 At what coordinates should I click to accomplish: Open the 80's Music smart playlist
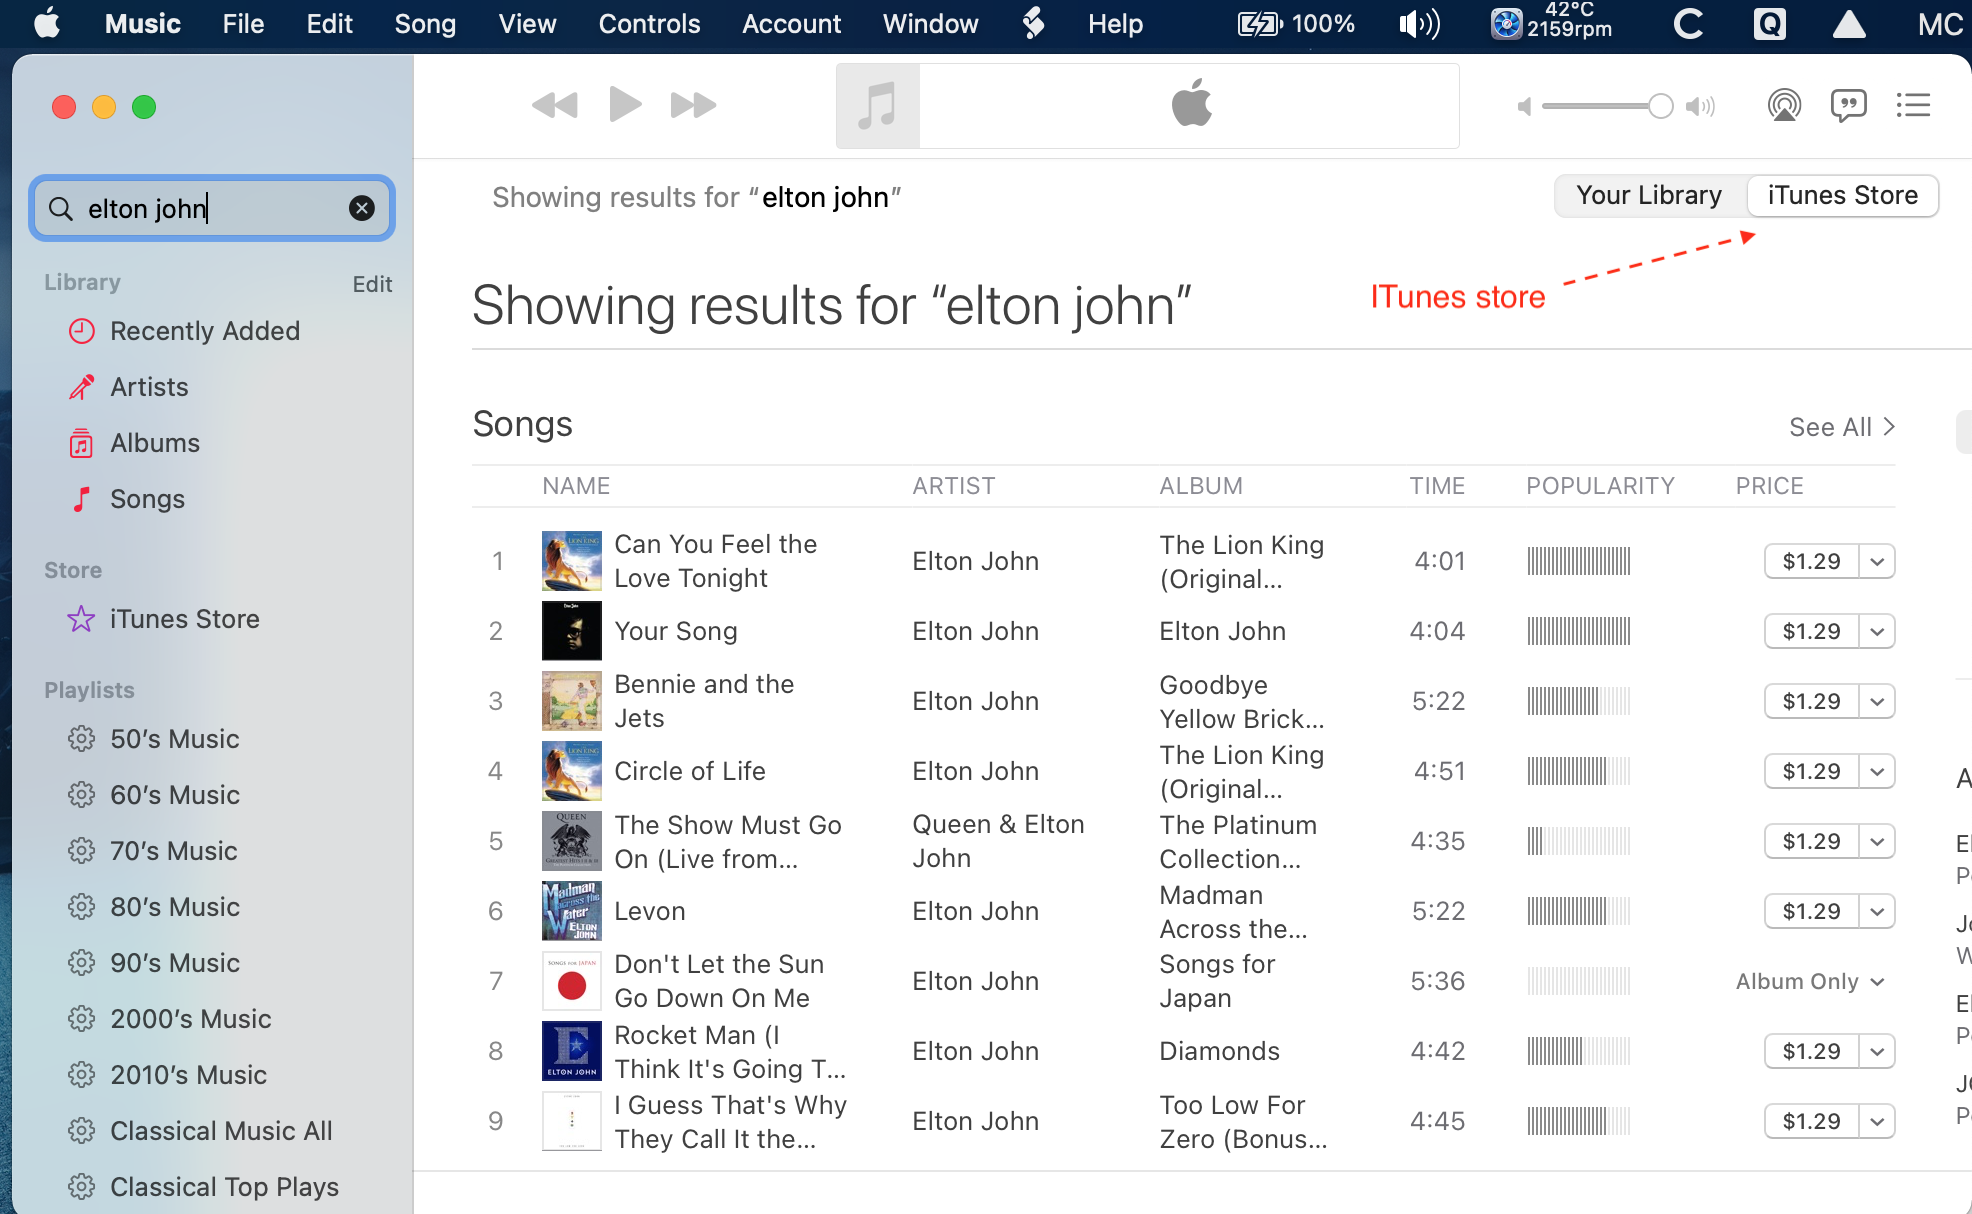point(175,907)
